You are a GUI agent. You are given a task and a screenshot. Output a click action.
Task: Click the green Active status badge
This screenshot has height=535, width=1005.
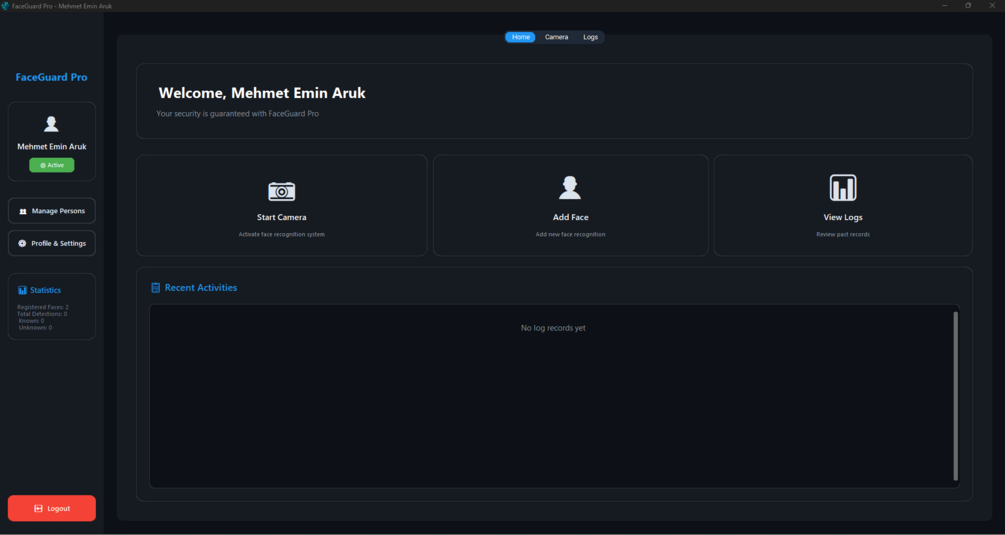click(52, 165)
